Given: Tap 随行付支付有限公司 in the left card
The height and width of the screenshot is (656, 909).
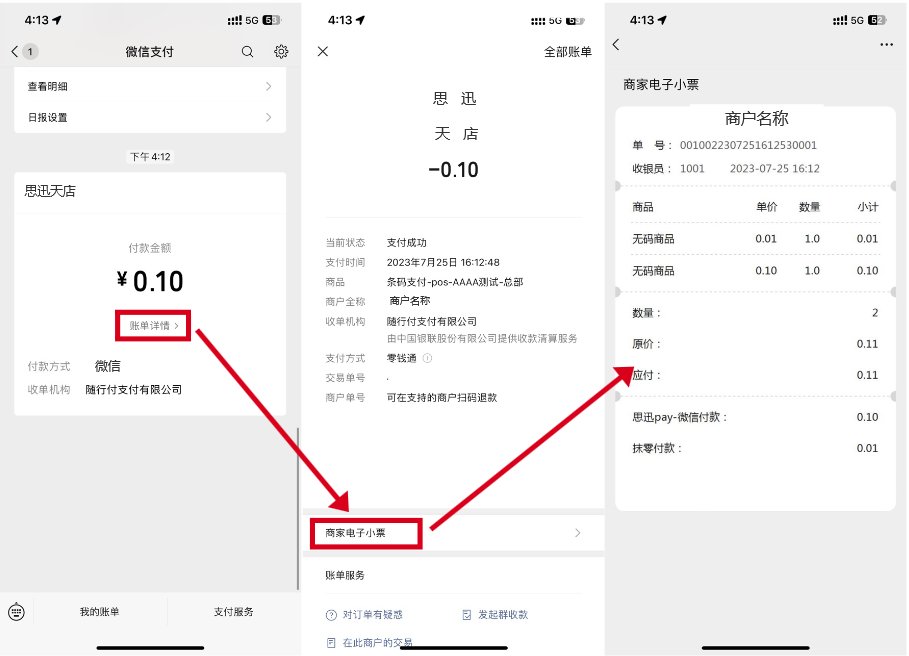Looking at the screenshot, I should [x=134, y=389].
